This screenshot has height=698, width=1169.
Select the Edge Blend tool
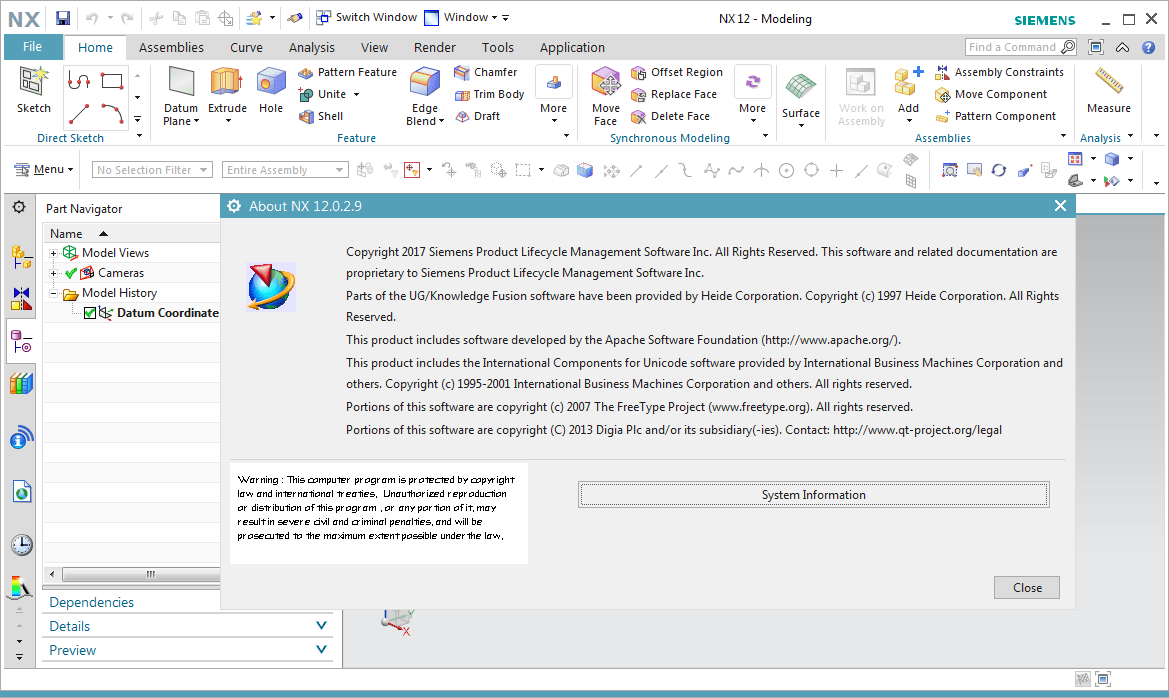pos(425,96)
